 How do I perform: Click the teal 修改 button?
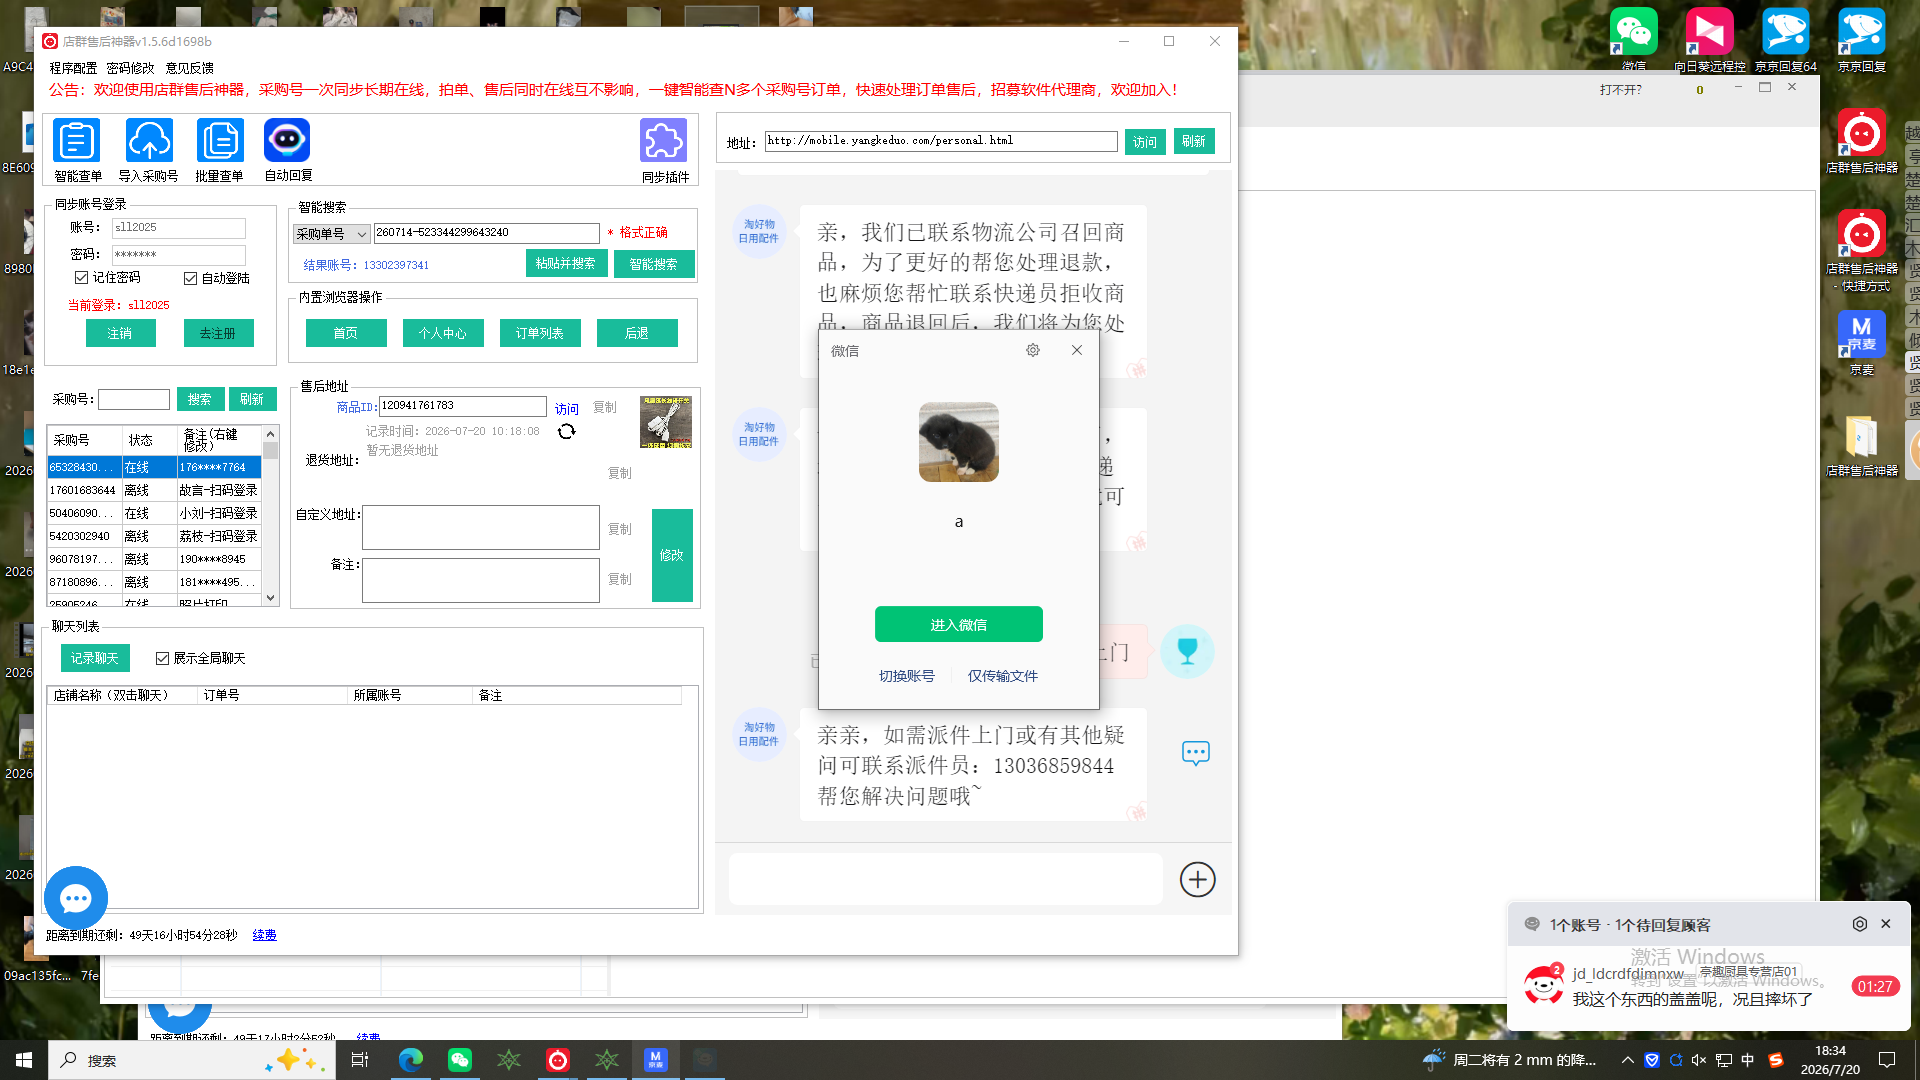click(672, 555)
